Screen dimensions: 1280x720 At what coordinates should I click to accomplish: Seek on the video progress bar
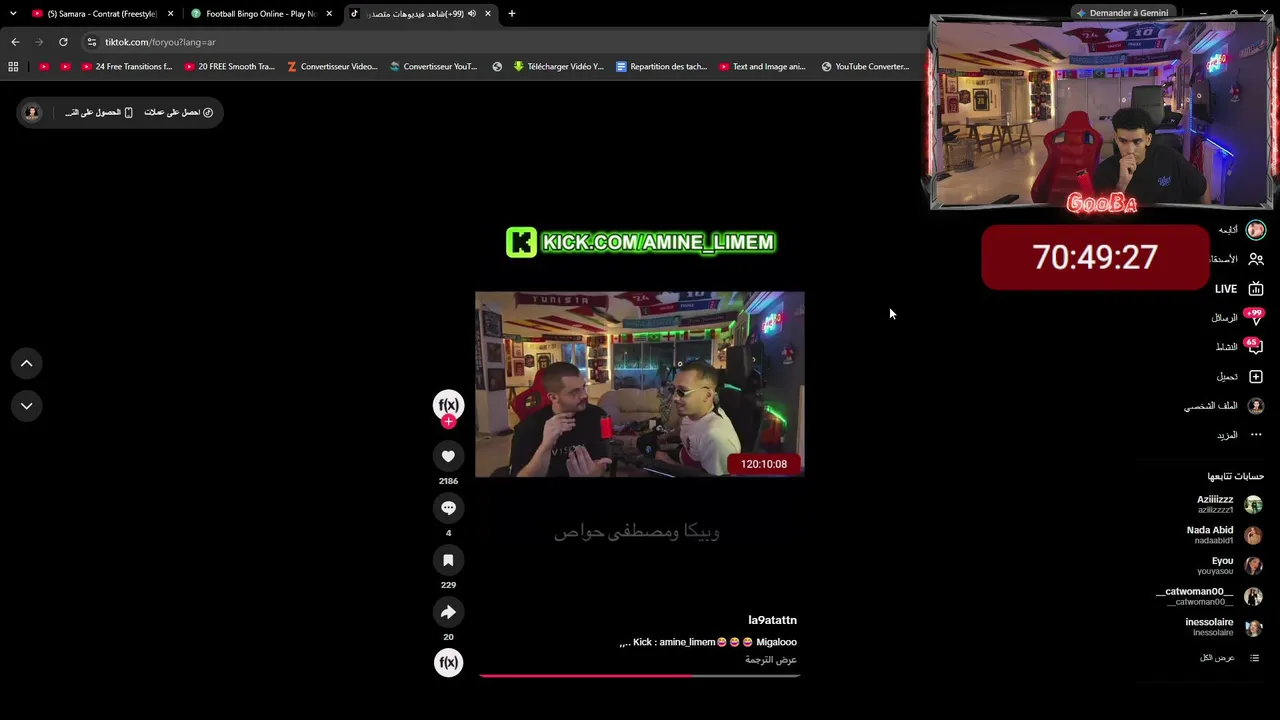point(639,676)
